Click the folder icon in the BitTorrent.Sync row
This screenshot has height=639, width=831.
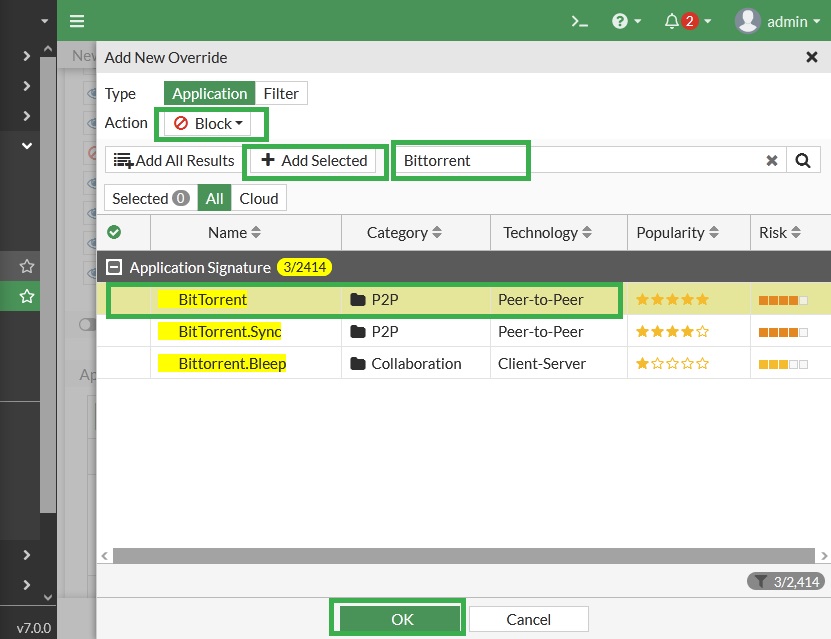[x=358, y=332]
